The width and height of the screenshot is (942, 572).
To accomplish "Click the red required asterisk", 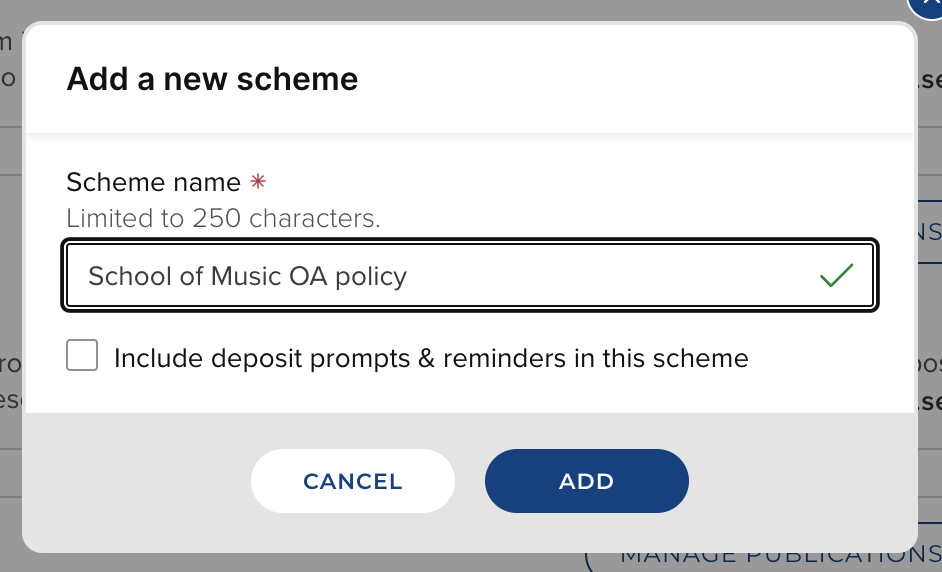I will 258,183.
